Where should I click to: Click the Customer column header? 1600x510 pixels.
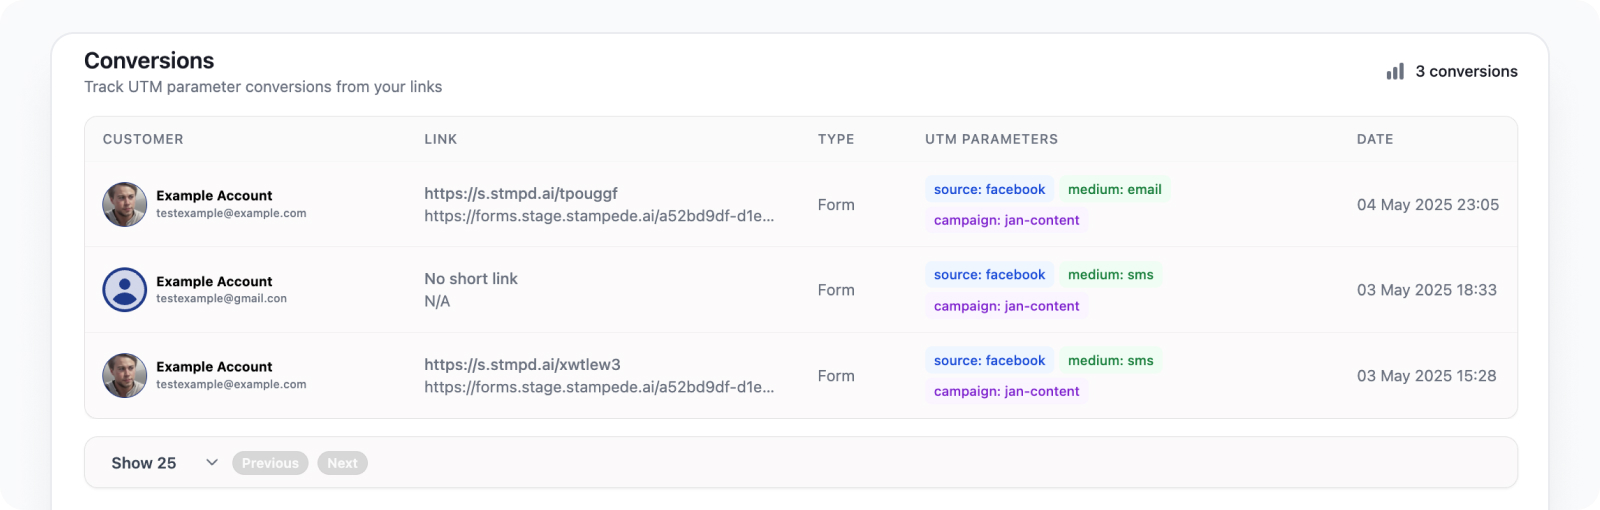(x=143, y=139)
